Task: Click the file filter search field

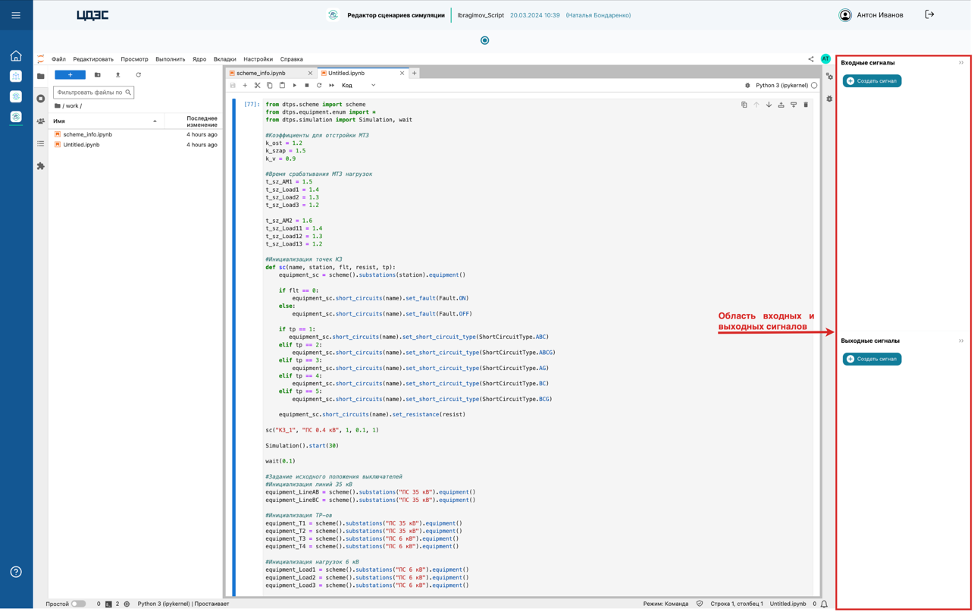Action: click(x=90, y=93)
